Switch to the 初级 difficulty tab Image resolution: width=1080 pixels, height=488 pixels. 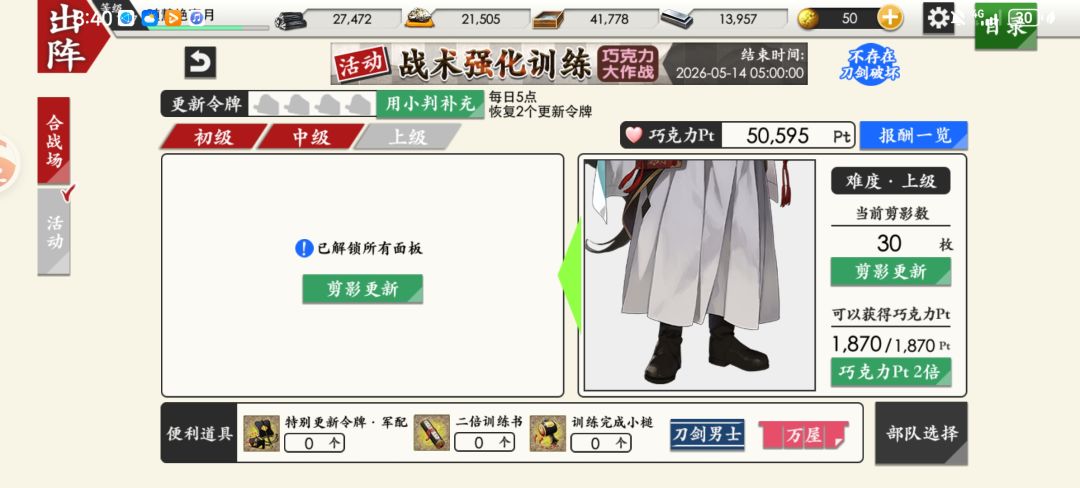tap(213, 137)
